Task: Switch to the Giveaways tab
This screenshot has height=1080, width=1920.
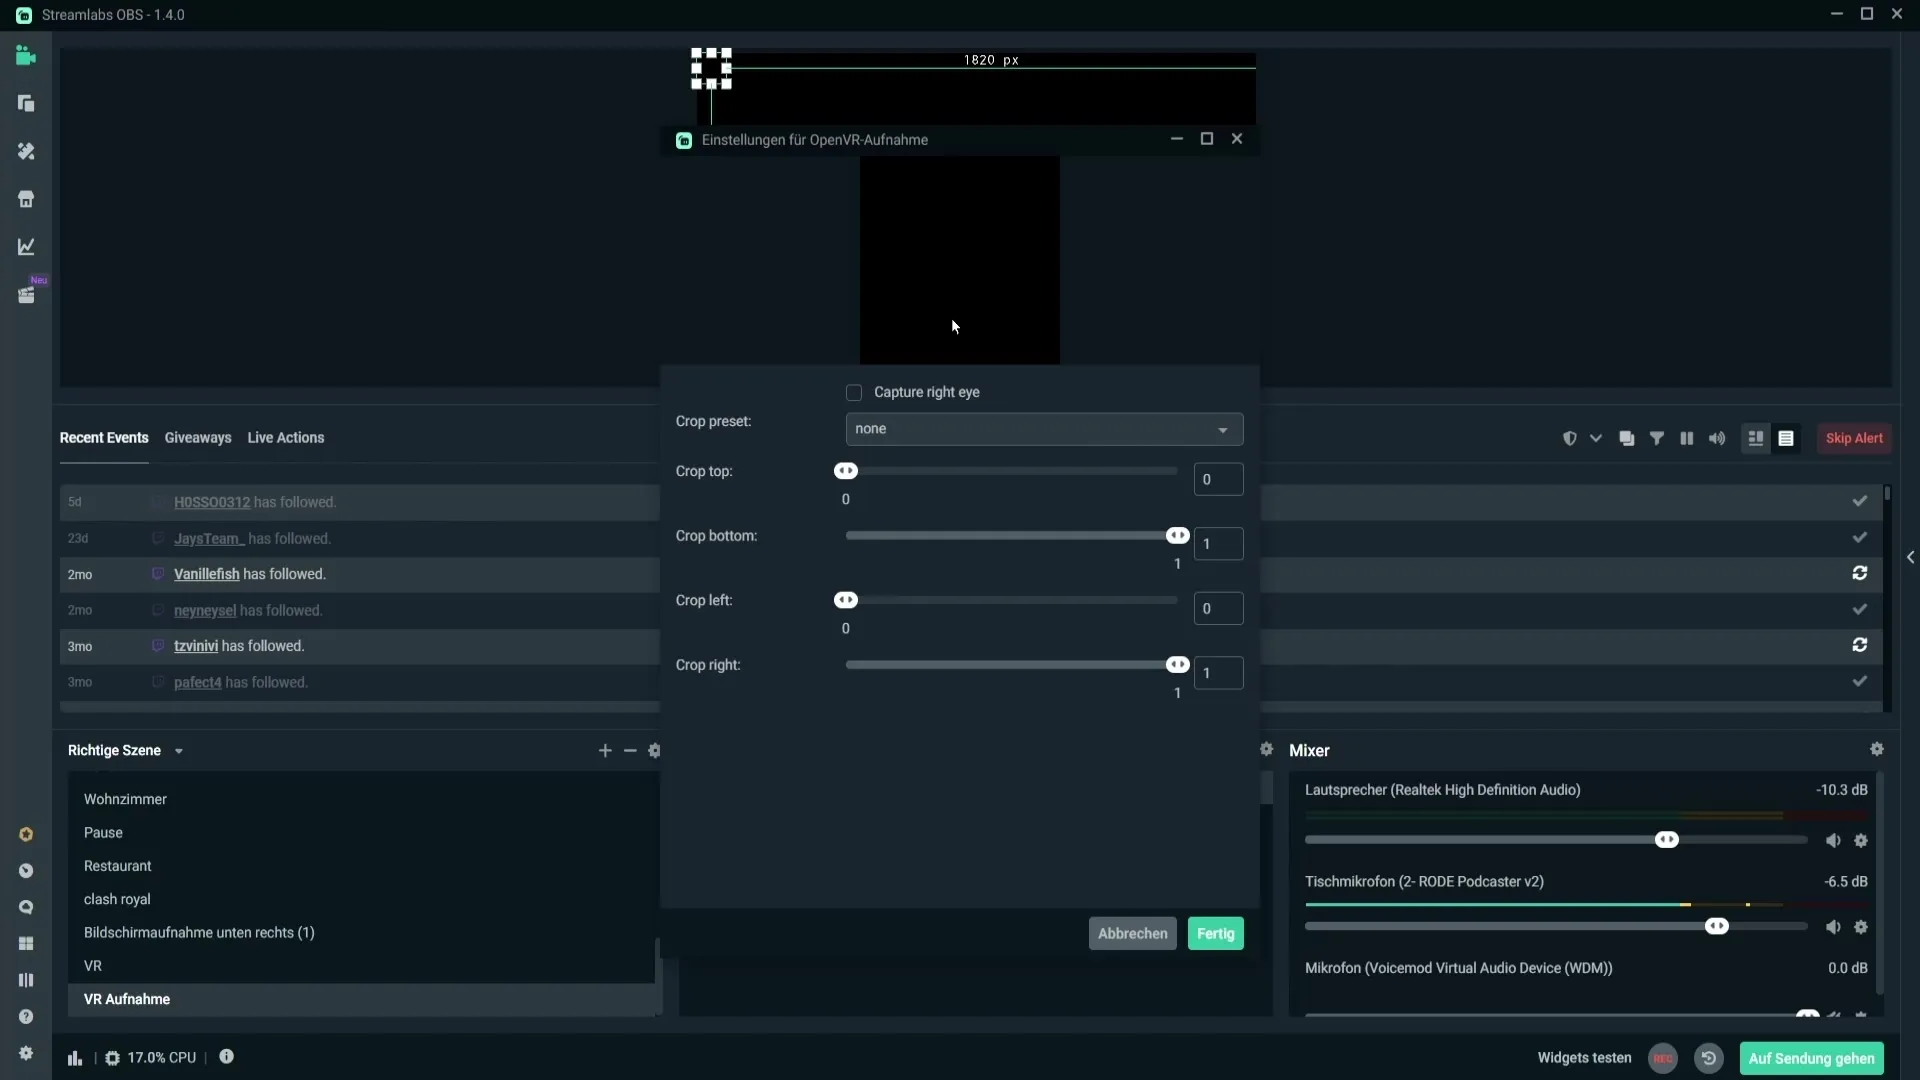Action: coord(198,438)
